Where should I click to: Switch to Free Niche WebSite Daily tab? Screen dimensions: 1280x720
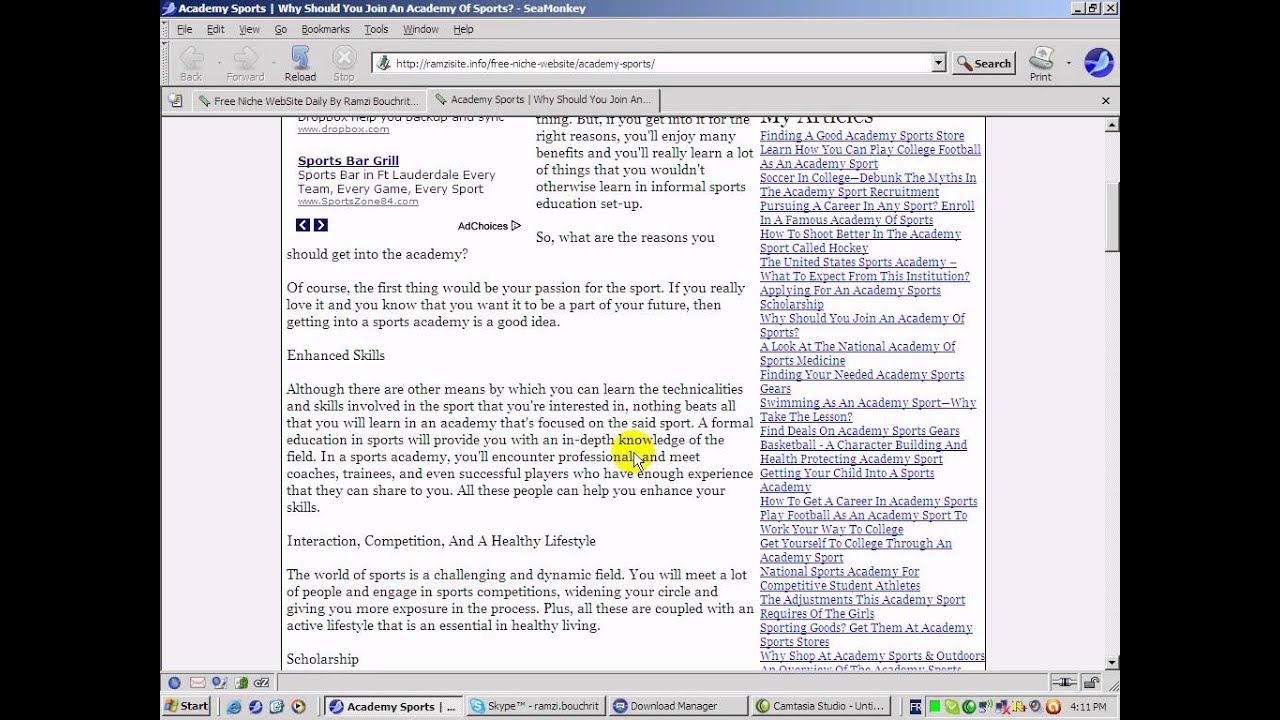click(x=308, y=101)
